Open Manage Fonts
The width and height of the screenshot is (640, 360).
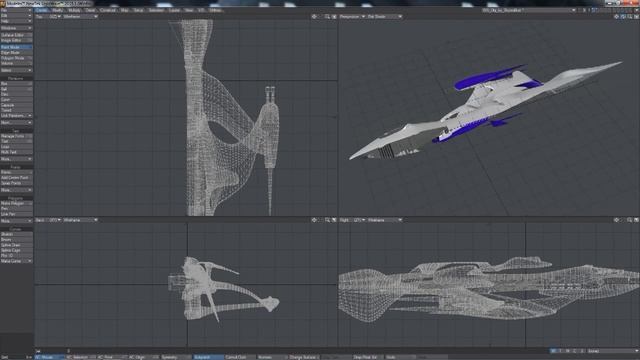click(x=16, y=136)
